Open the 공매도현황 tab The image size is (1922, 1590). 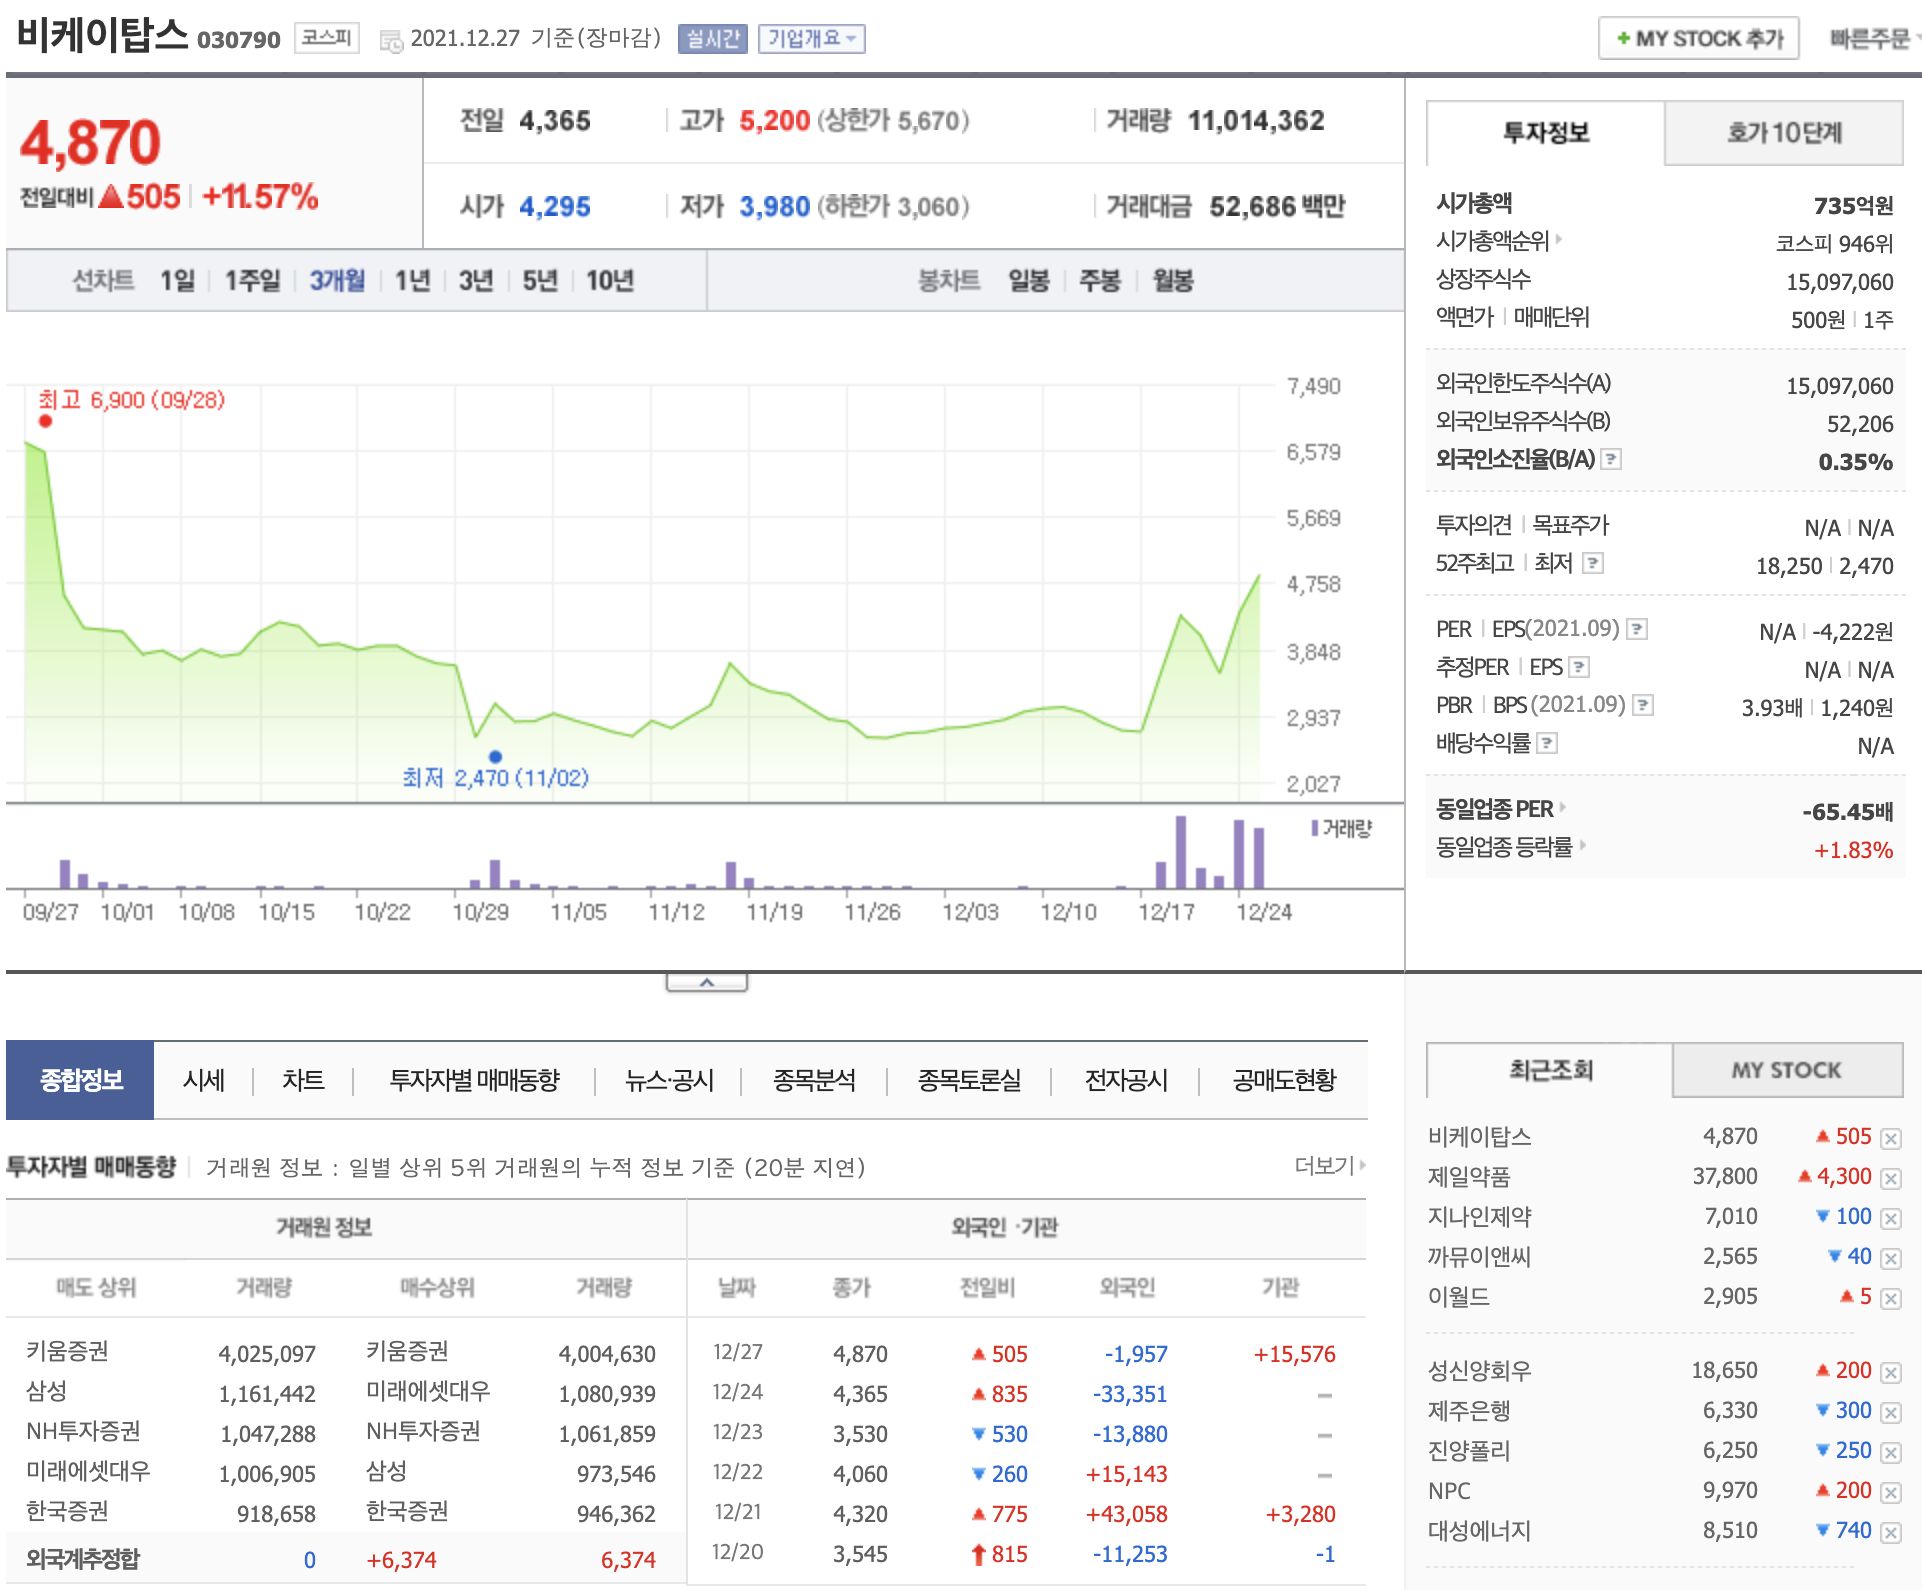(x=1284, y=1080)
